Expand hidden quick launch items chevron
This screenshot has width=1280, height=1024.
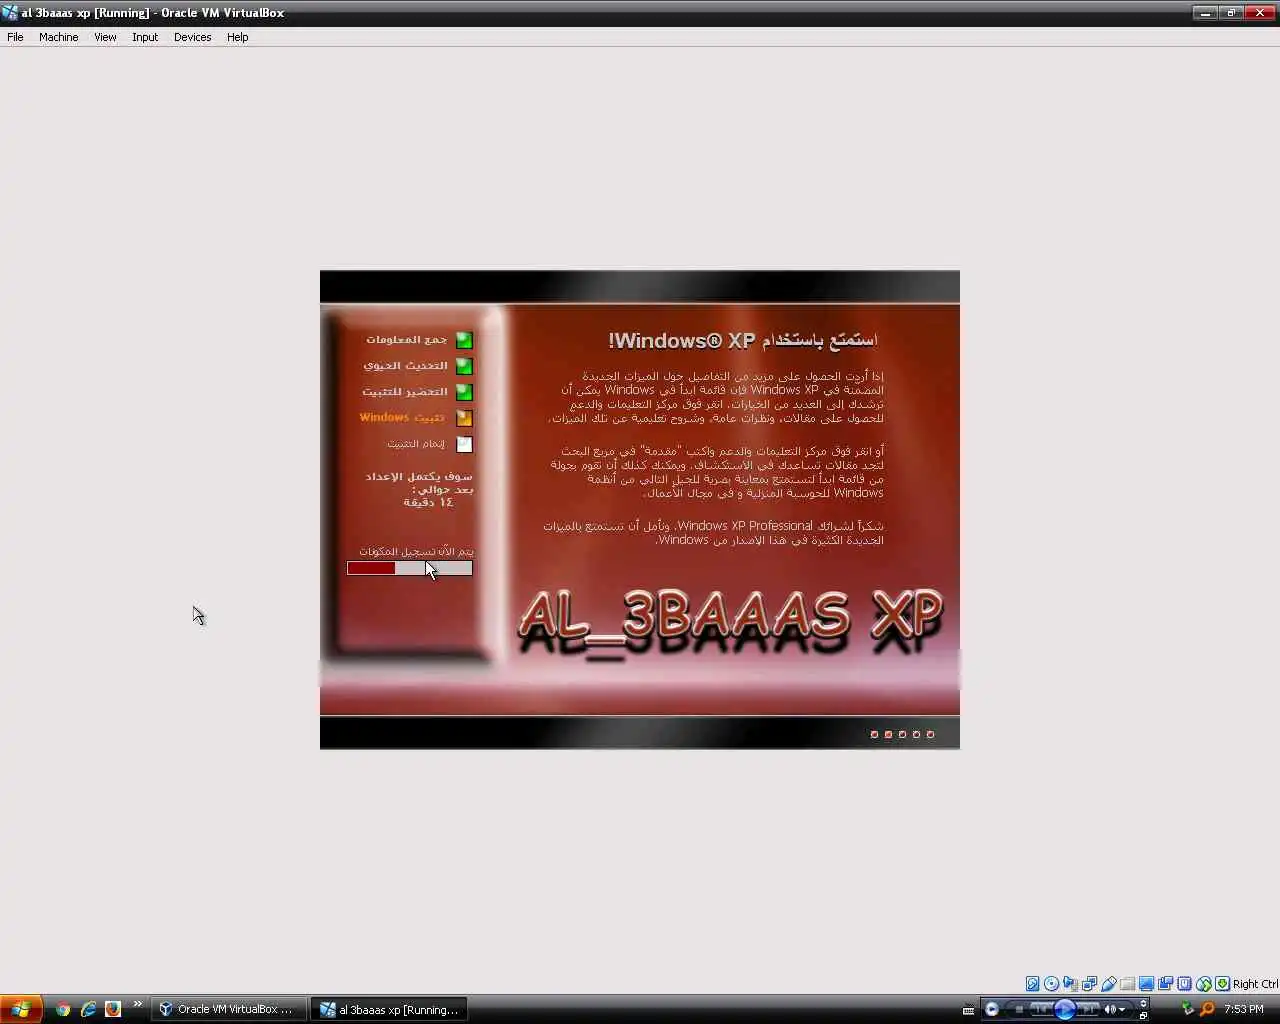click(x=137, y=1004)
